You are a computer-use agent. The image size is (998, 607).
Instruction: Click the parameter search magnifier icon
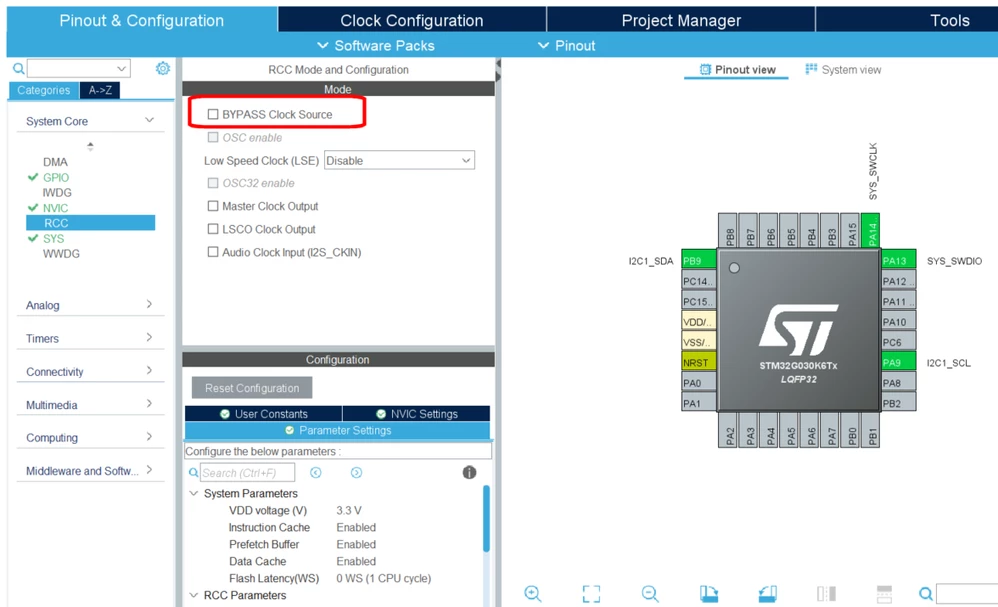pos(193,473)
